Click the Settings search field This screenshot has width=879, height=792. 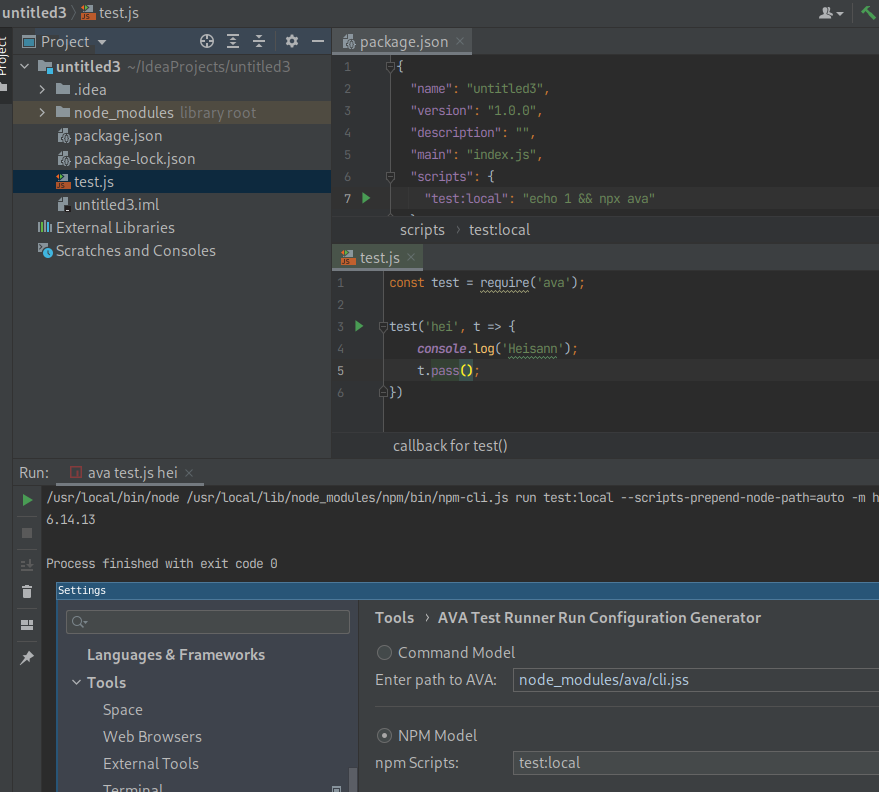[208, 622]
